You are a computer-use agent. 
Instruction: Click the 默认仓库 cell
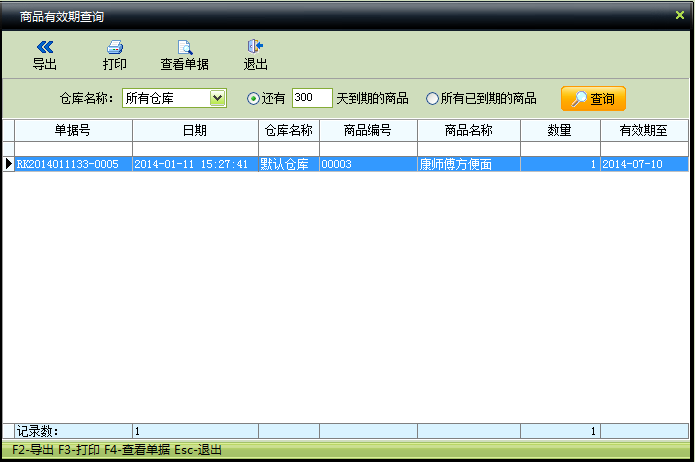pyautogui.click(x=289, y=164)
